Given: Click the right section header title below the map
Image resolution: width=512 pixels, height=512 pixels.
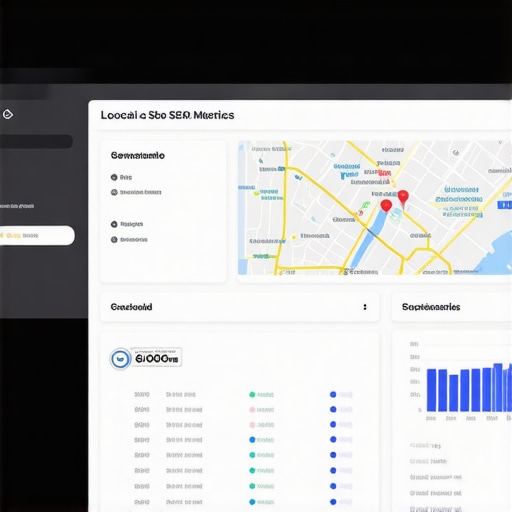Looking at the screenshot, I should coord(431,307).
